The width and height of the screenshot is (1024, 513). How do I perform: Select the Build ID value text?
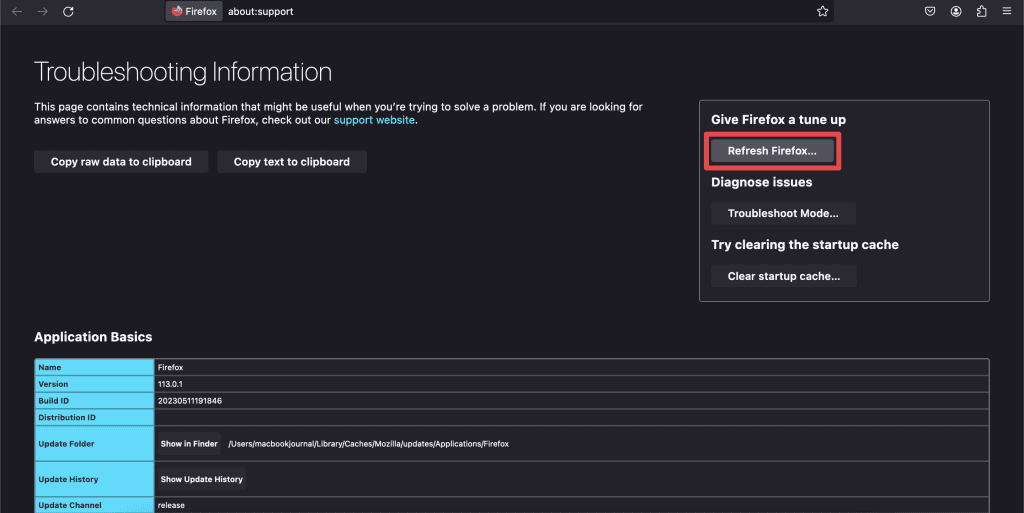pyautogui.click(x=190, y=400)
